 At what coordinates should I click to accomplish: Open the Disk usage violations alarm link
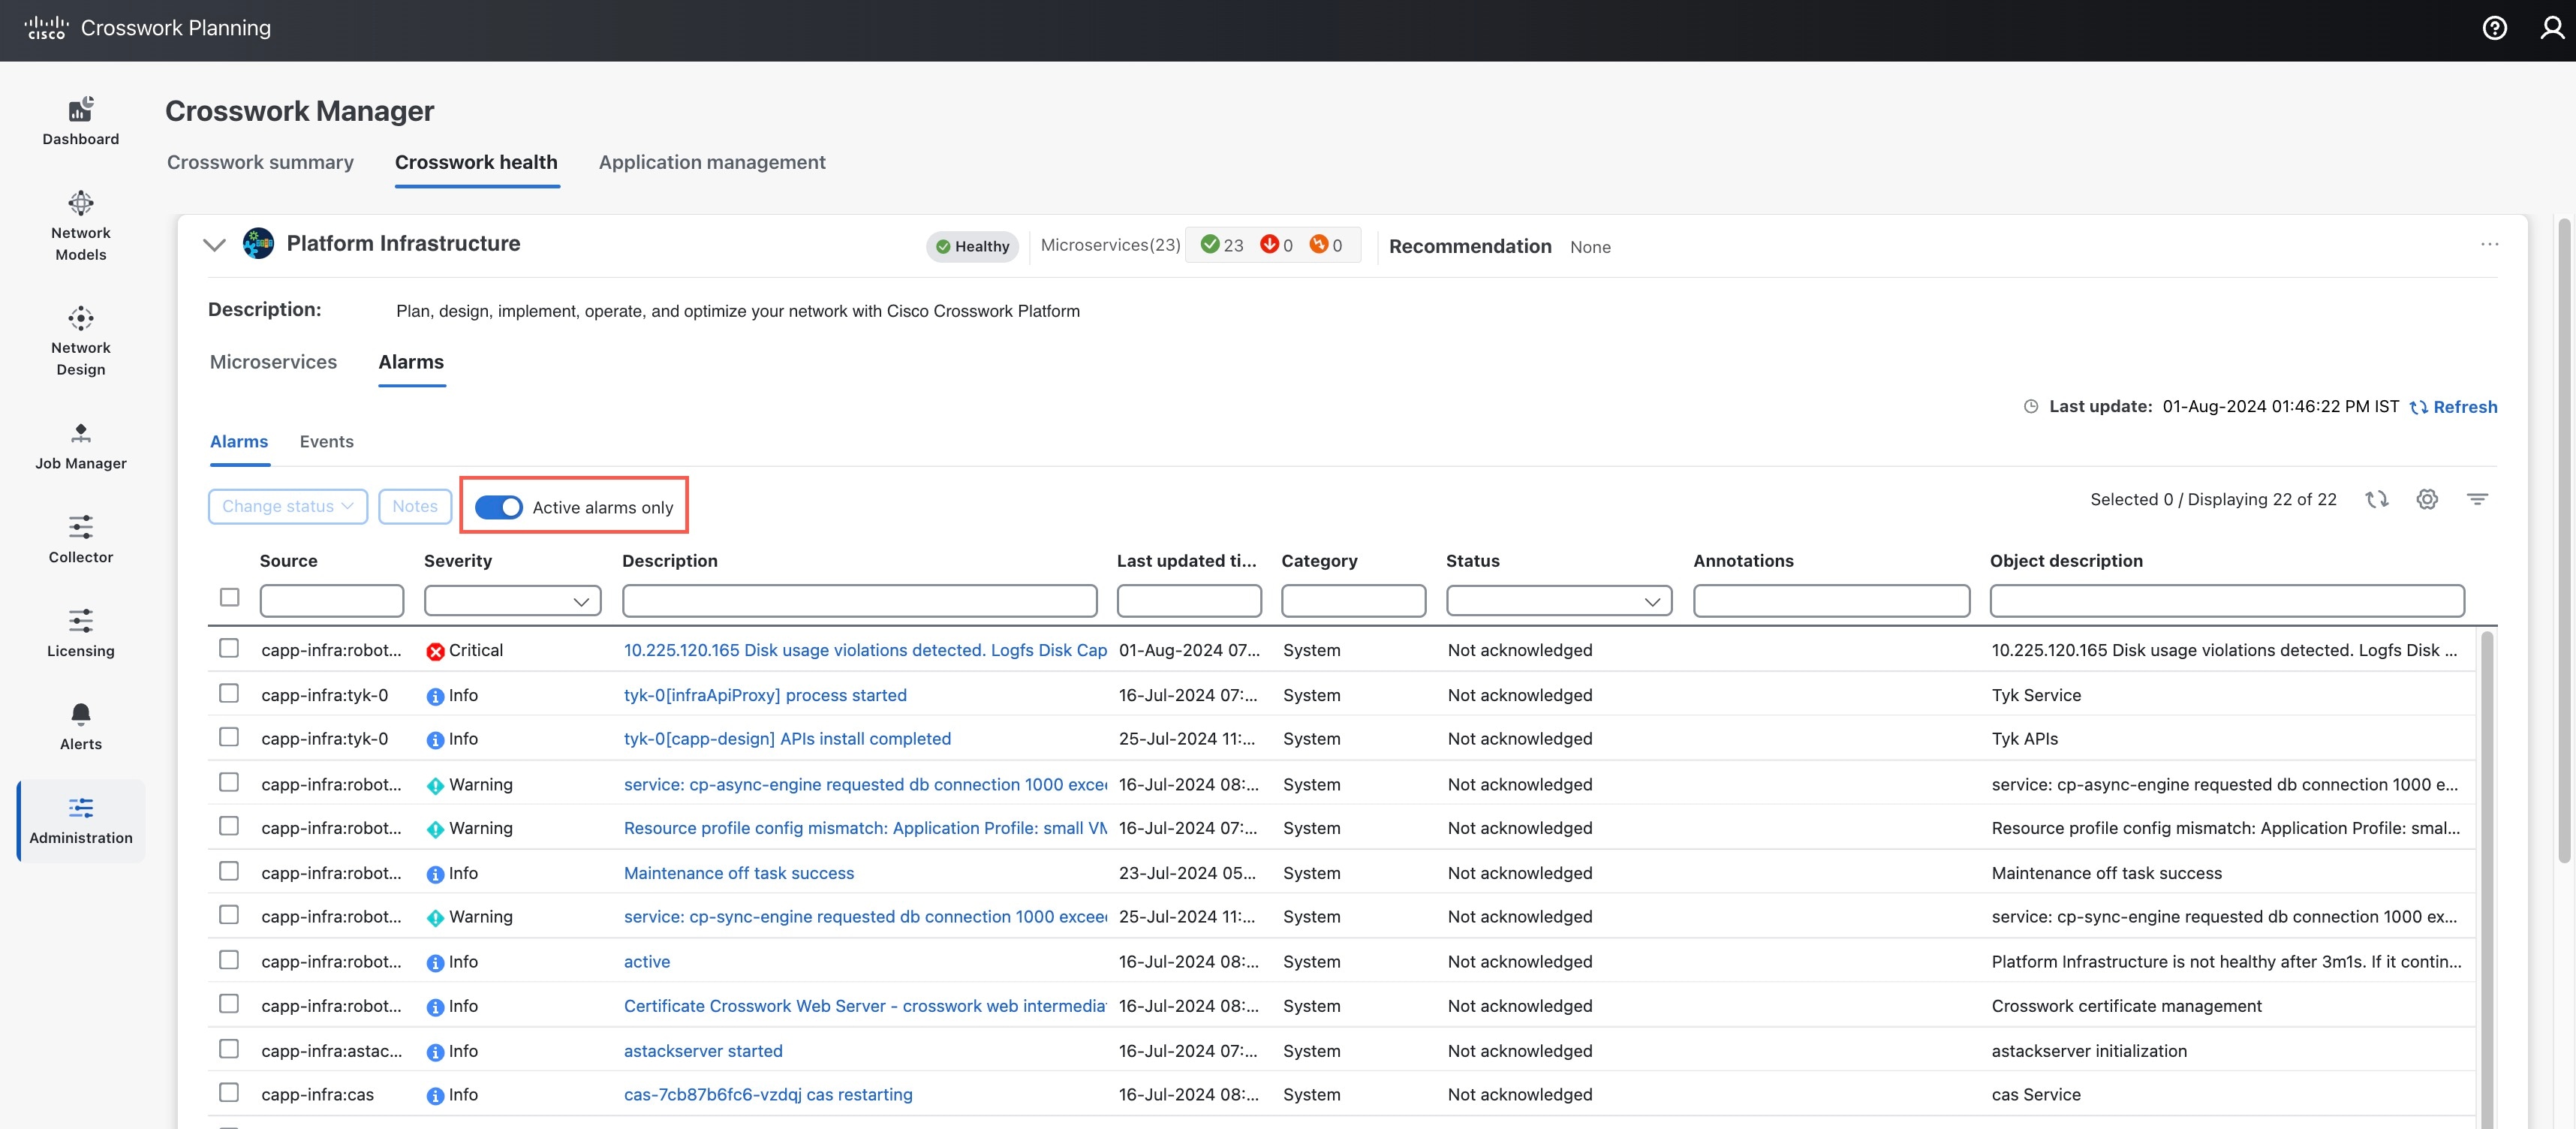[865, 650]
